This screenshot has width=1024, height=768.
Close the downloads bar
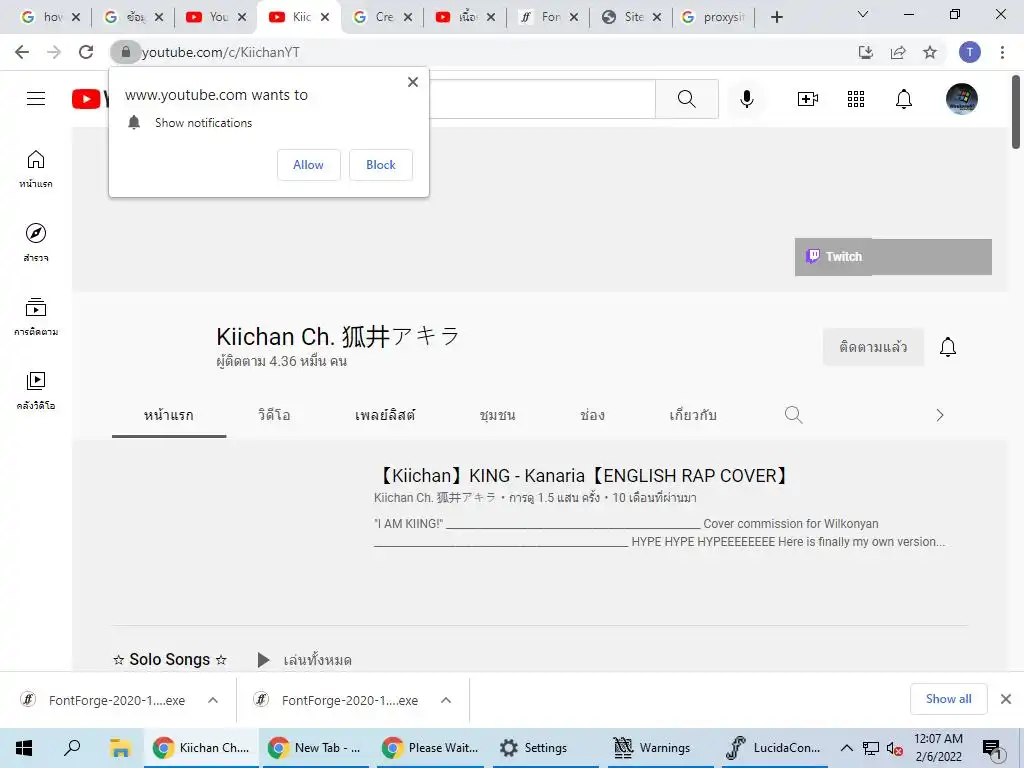(x=1006, y=699)
